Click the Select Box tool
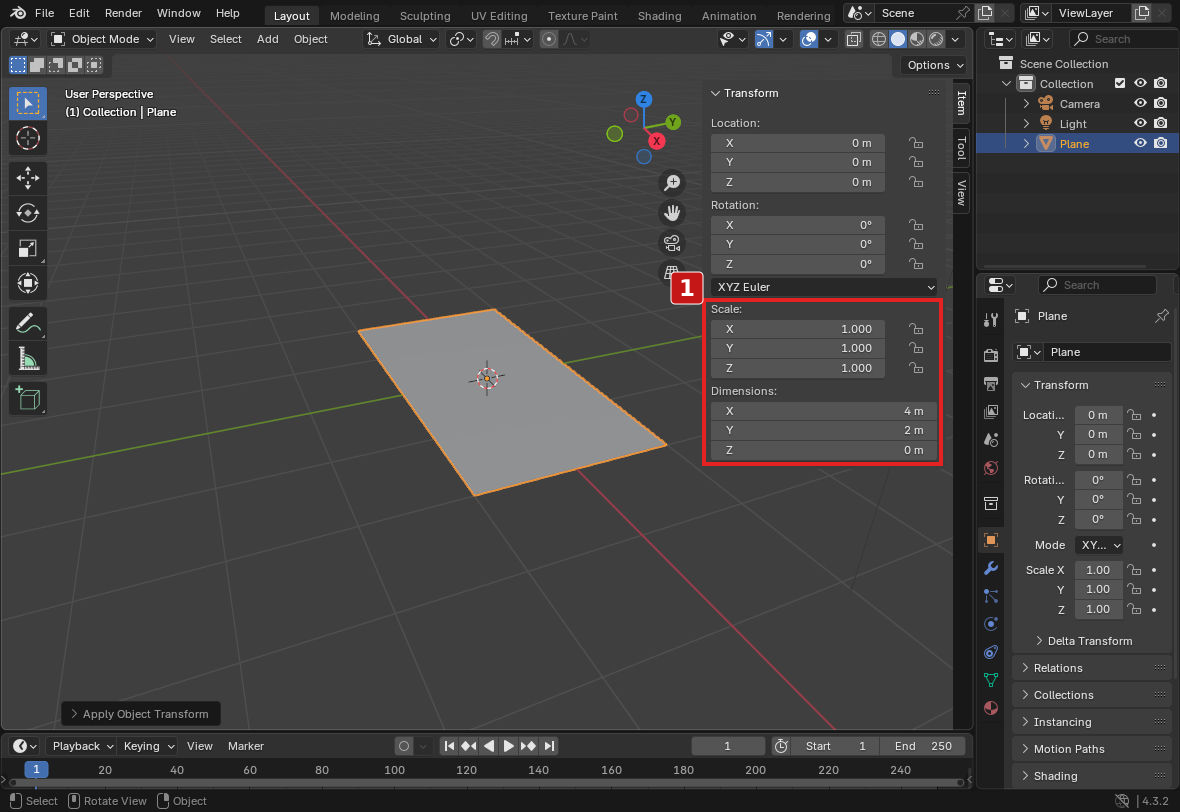The width and height of the screenshot is (1180, 812). pos(28,104)
